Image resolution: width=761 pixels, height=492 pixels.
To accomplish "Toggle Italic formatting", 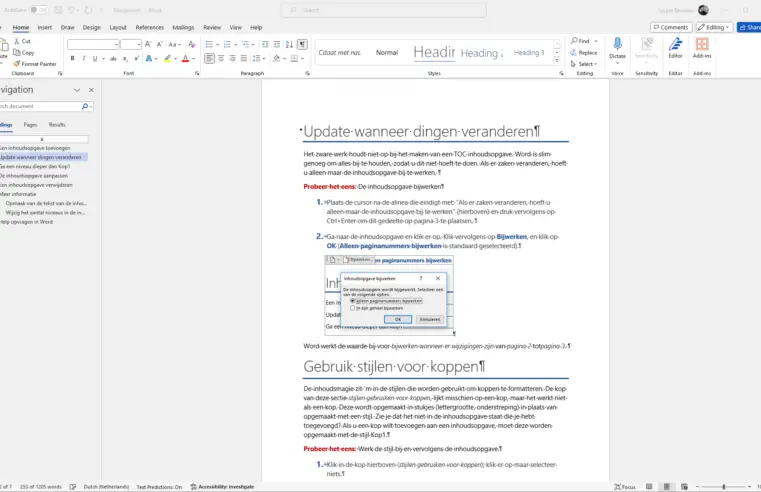I will click(83, 58).
